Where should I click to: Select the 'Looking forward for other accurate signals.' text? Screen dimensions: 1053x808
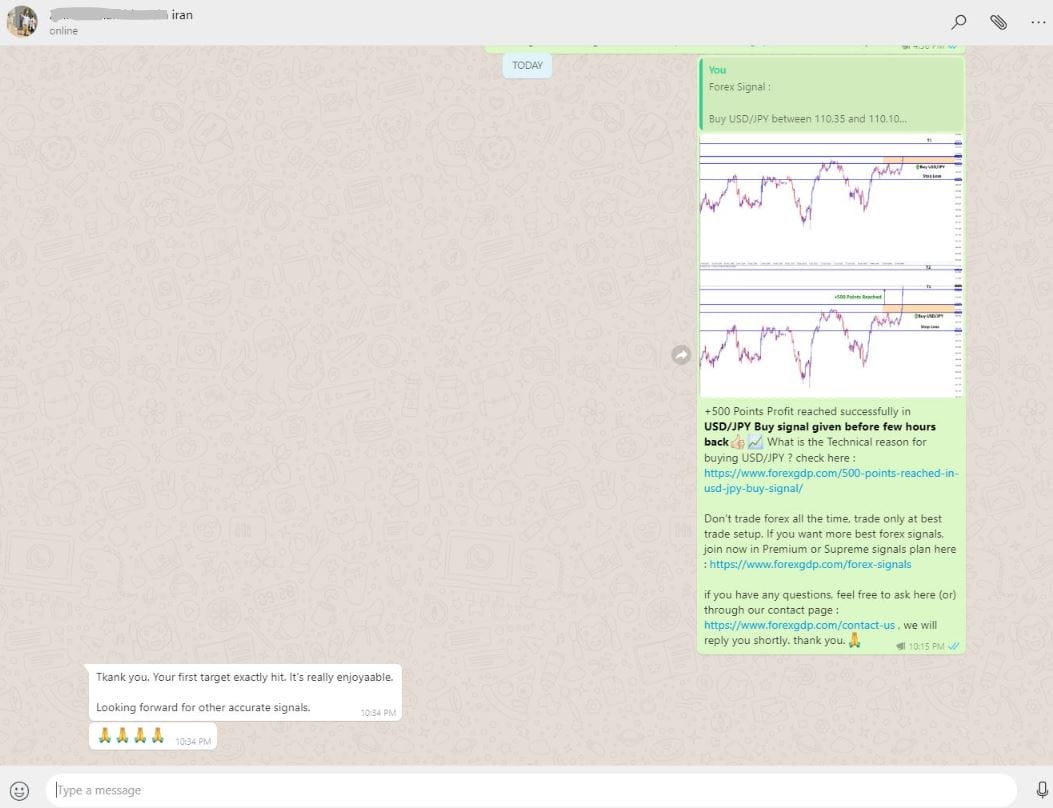tap(203, 707)
